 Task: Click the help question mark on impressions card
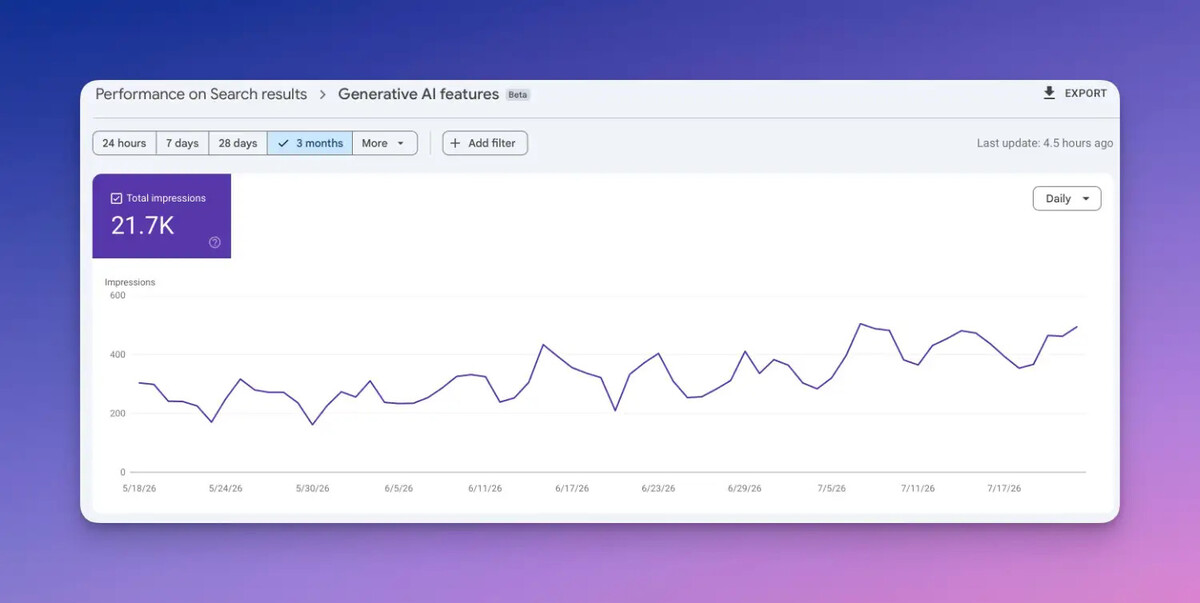(x=214, y=242)
